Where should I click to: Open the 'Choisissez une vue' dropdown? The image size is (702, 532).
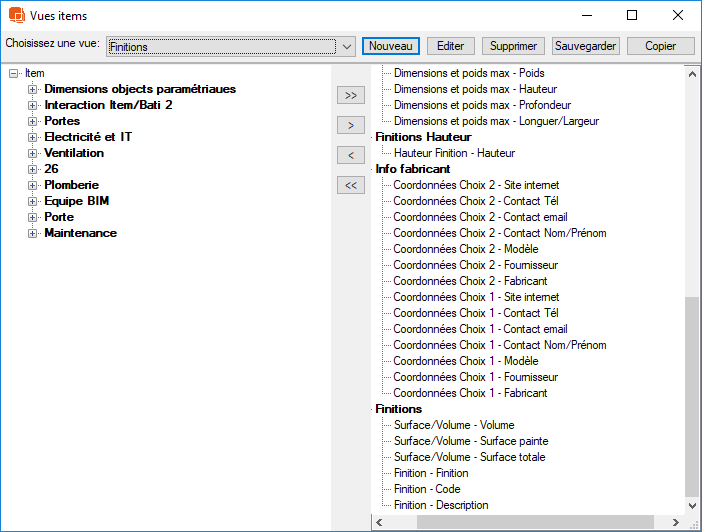(x=346, y=47)
